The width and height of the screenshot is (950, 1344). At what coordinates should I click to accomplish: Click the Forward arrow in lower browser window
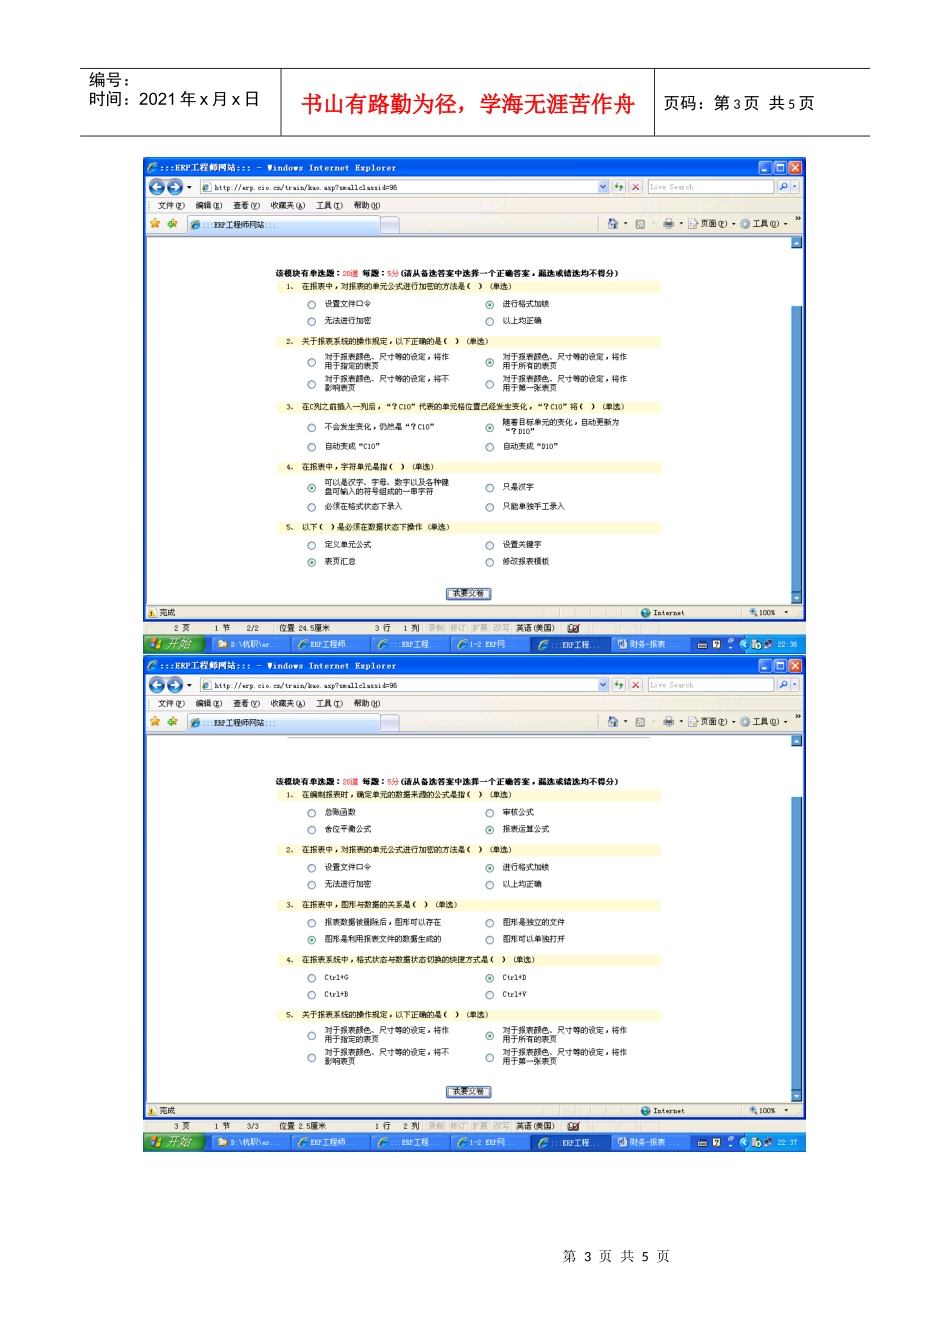click(174, 685)
